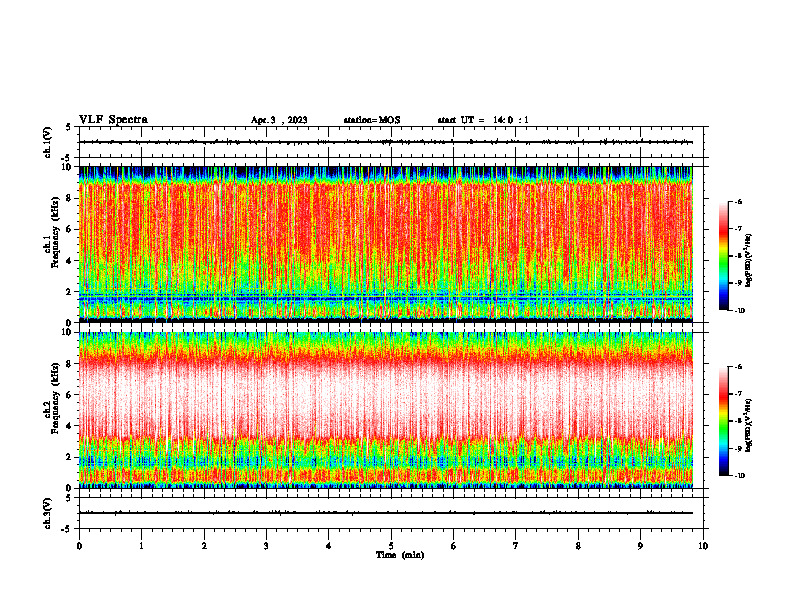The image size is (792, 612).
Task: Click the "-10" label on ch.2 color bar
Action: point(739,476)
